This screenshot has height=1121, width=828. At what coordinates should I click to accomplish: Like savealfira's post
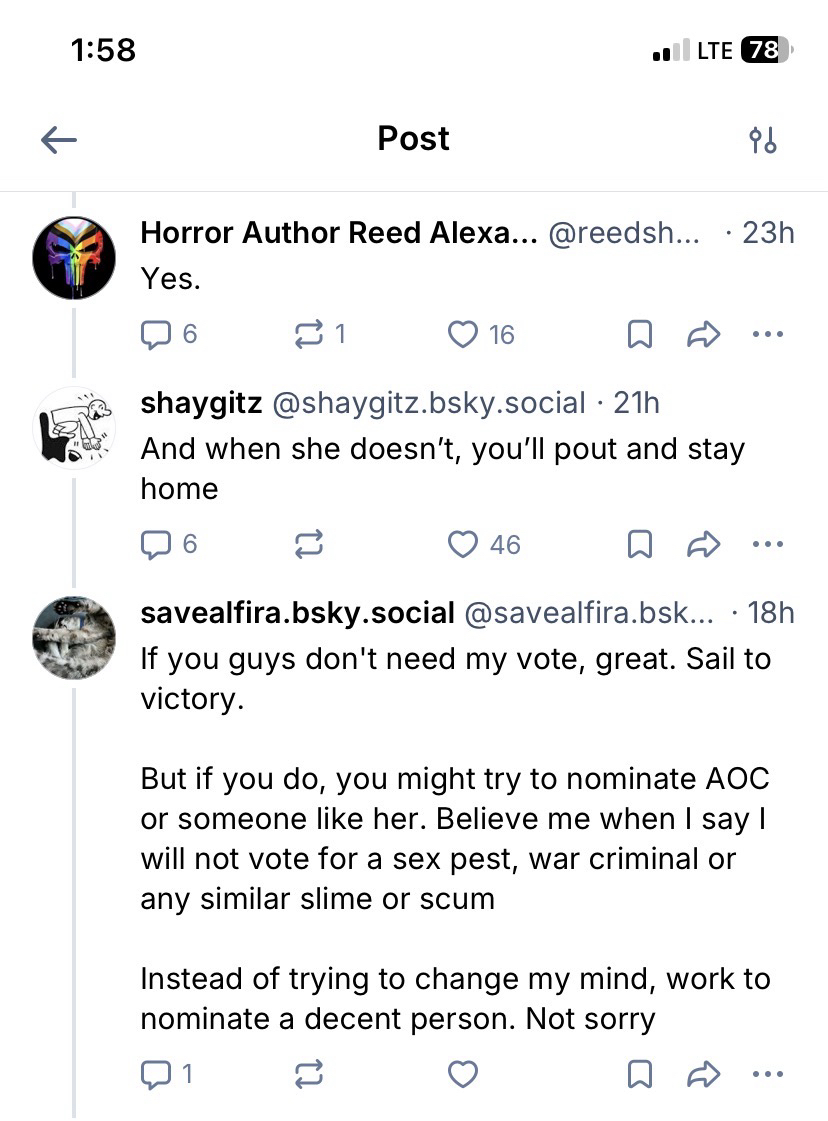click(x=463, y=1074)
